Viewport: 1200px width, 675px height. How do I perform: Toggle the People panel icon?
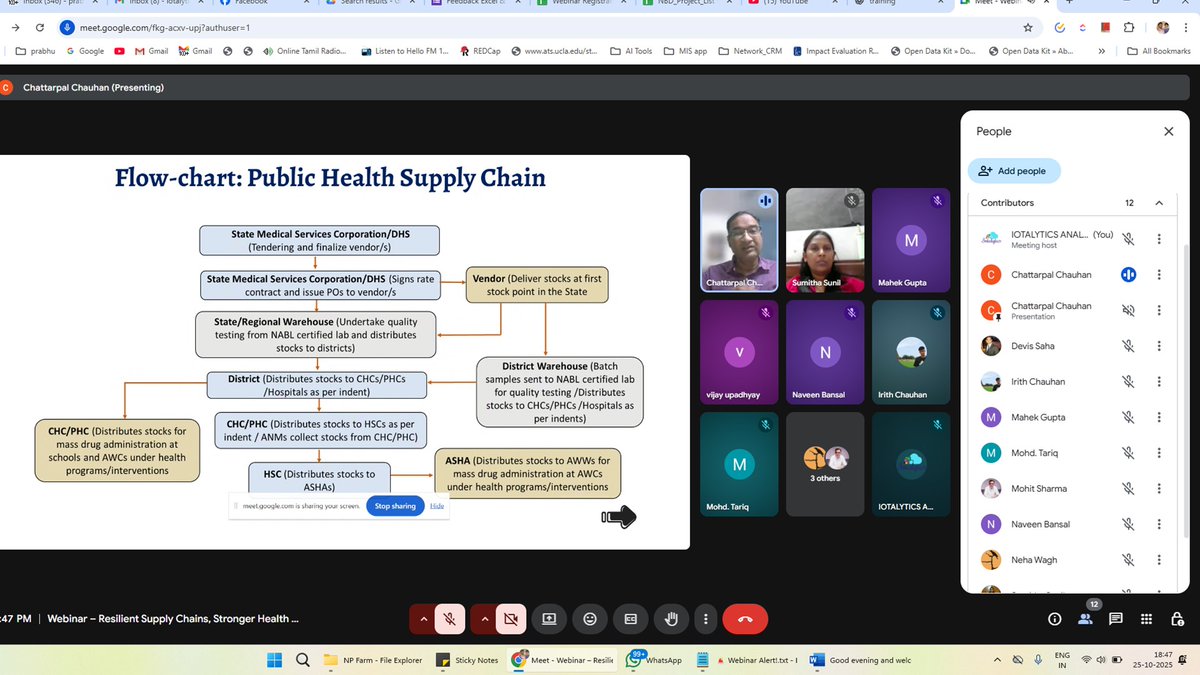pos(1085,619)
